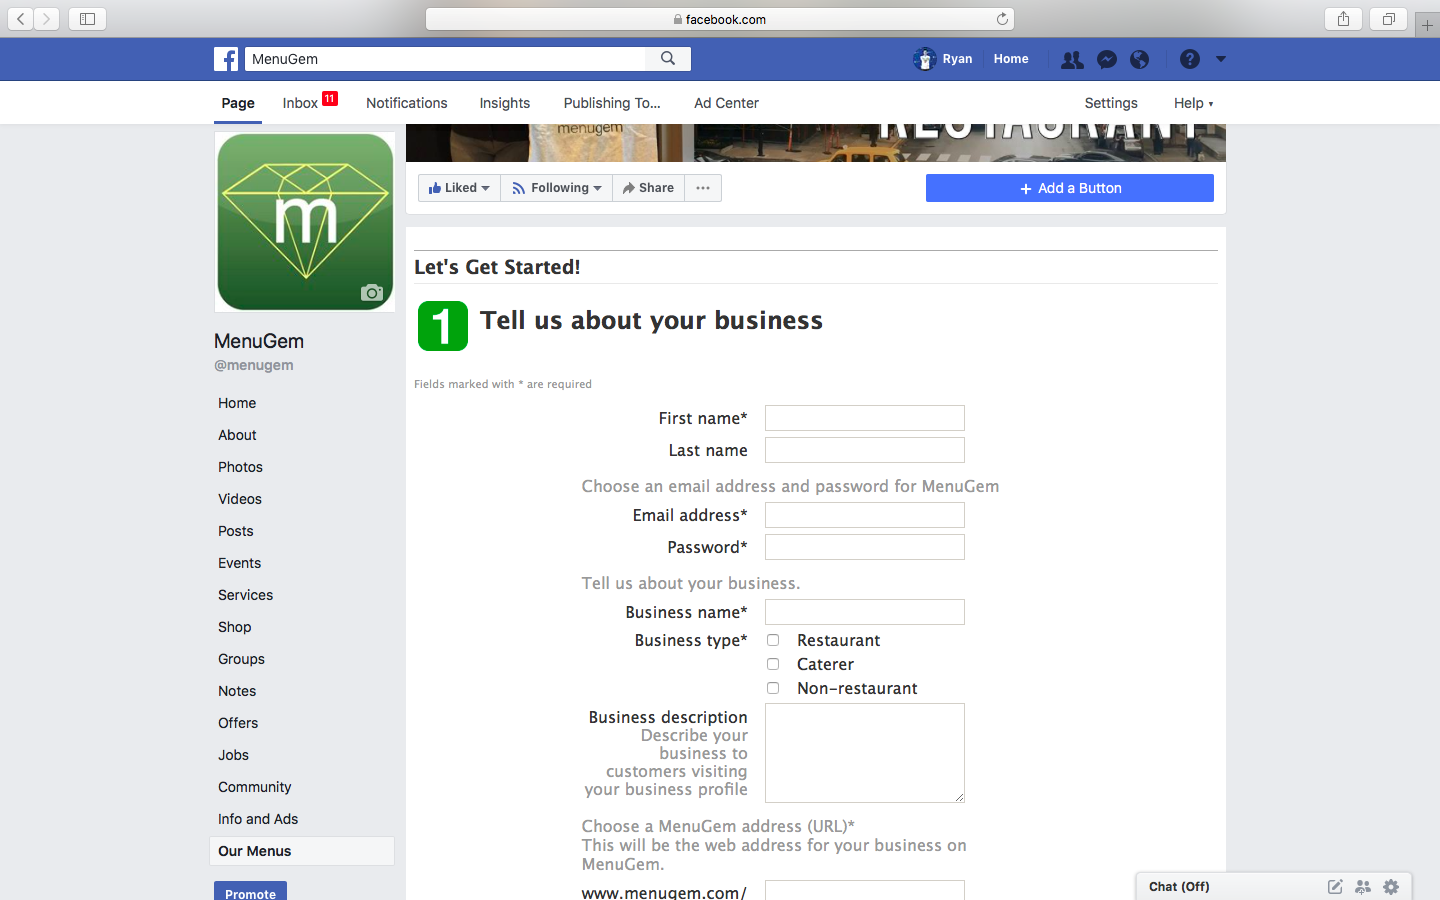Click the Facebook logo icon
The image size is (1440, 900).
click(x=226, y=59)
